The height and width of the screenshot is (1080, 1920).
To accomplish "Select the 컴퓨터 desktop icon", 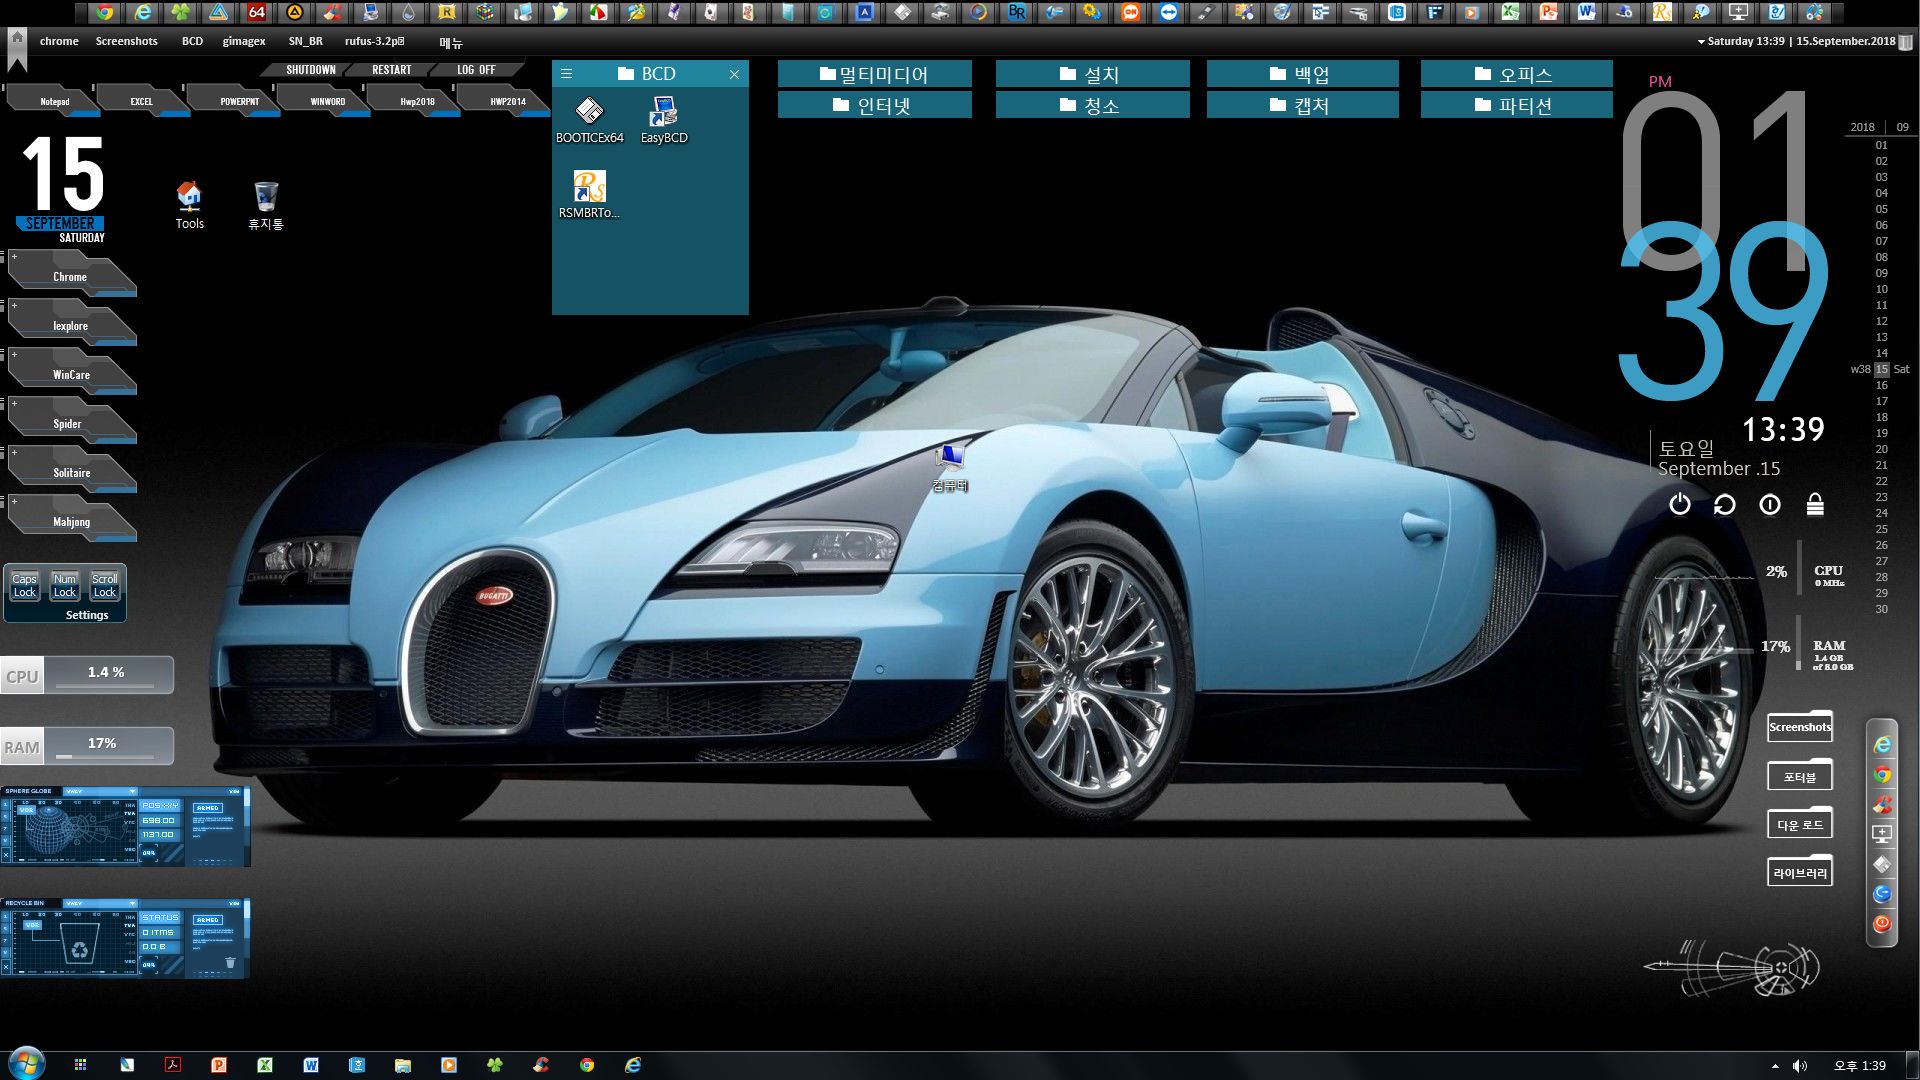I will click(950, 468).
